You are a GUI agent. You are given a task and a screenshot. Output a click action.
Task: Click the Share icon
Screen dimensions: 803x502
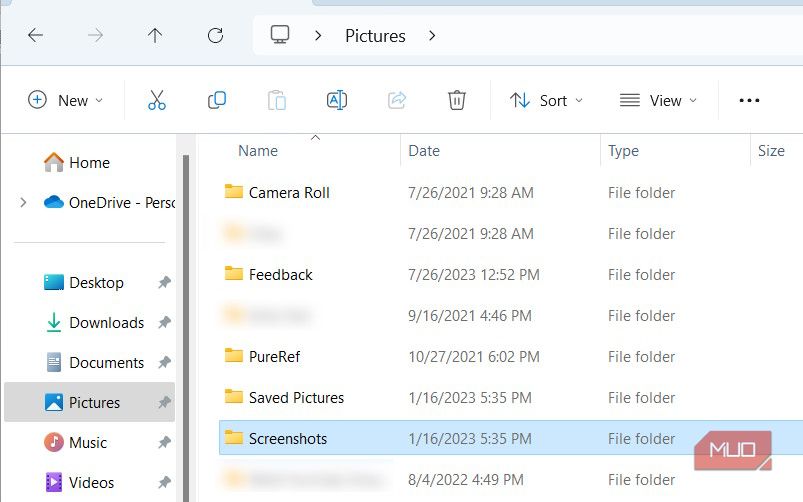(x=397, y=100)
